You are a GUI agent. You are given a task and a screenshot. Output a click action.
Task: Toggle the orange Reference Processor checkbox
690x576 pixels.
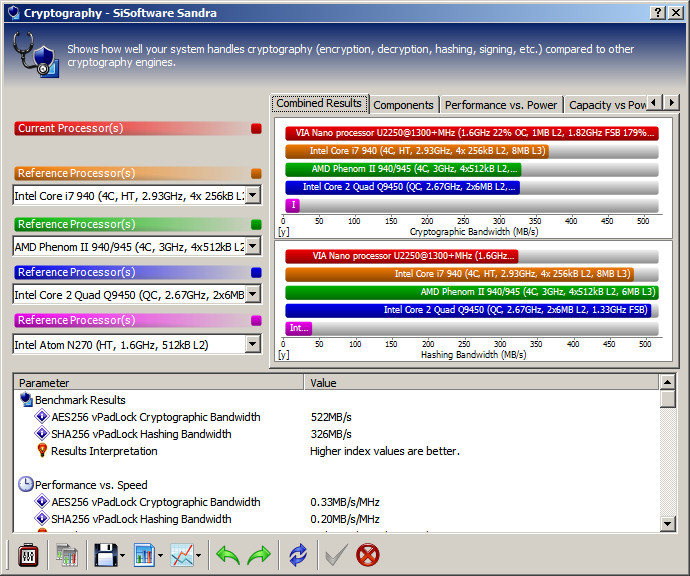(x=256, y=173)
